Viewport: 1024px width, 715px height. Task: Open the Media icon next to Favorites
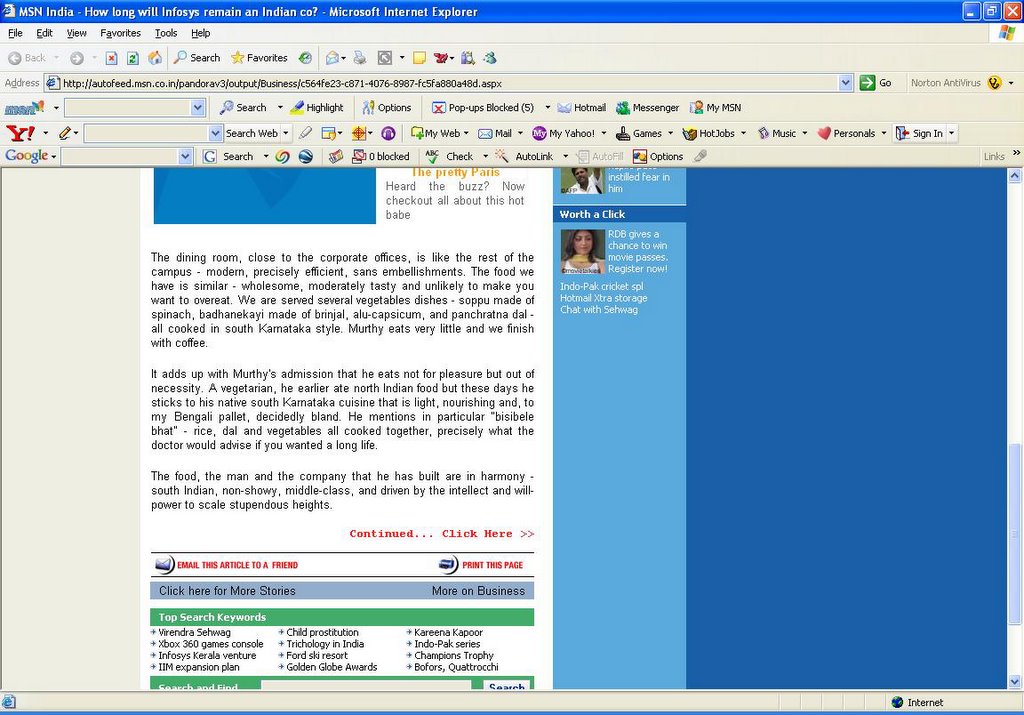(x=305, y=58)
